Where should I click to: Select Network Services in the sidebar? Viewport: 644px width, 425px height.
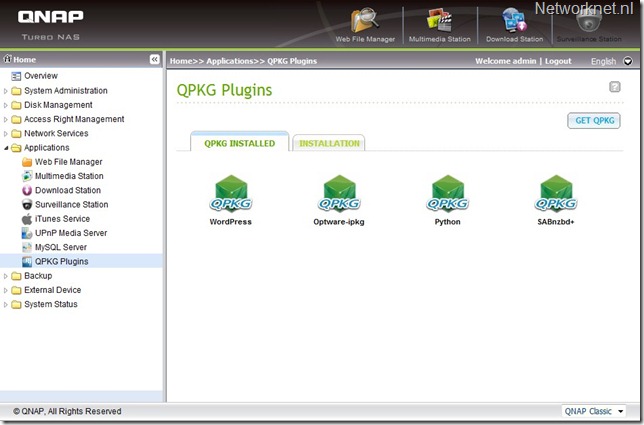tap(56, 133)
